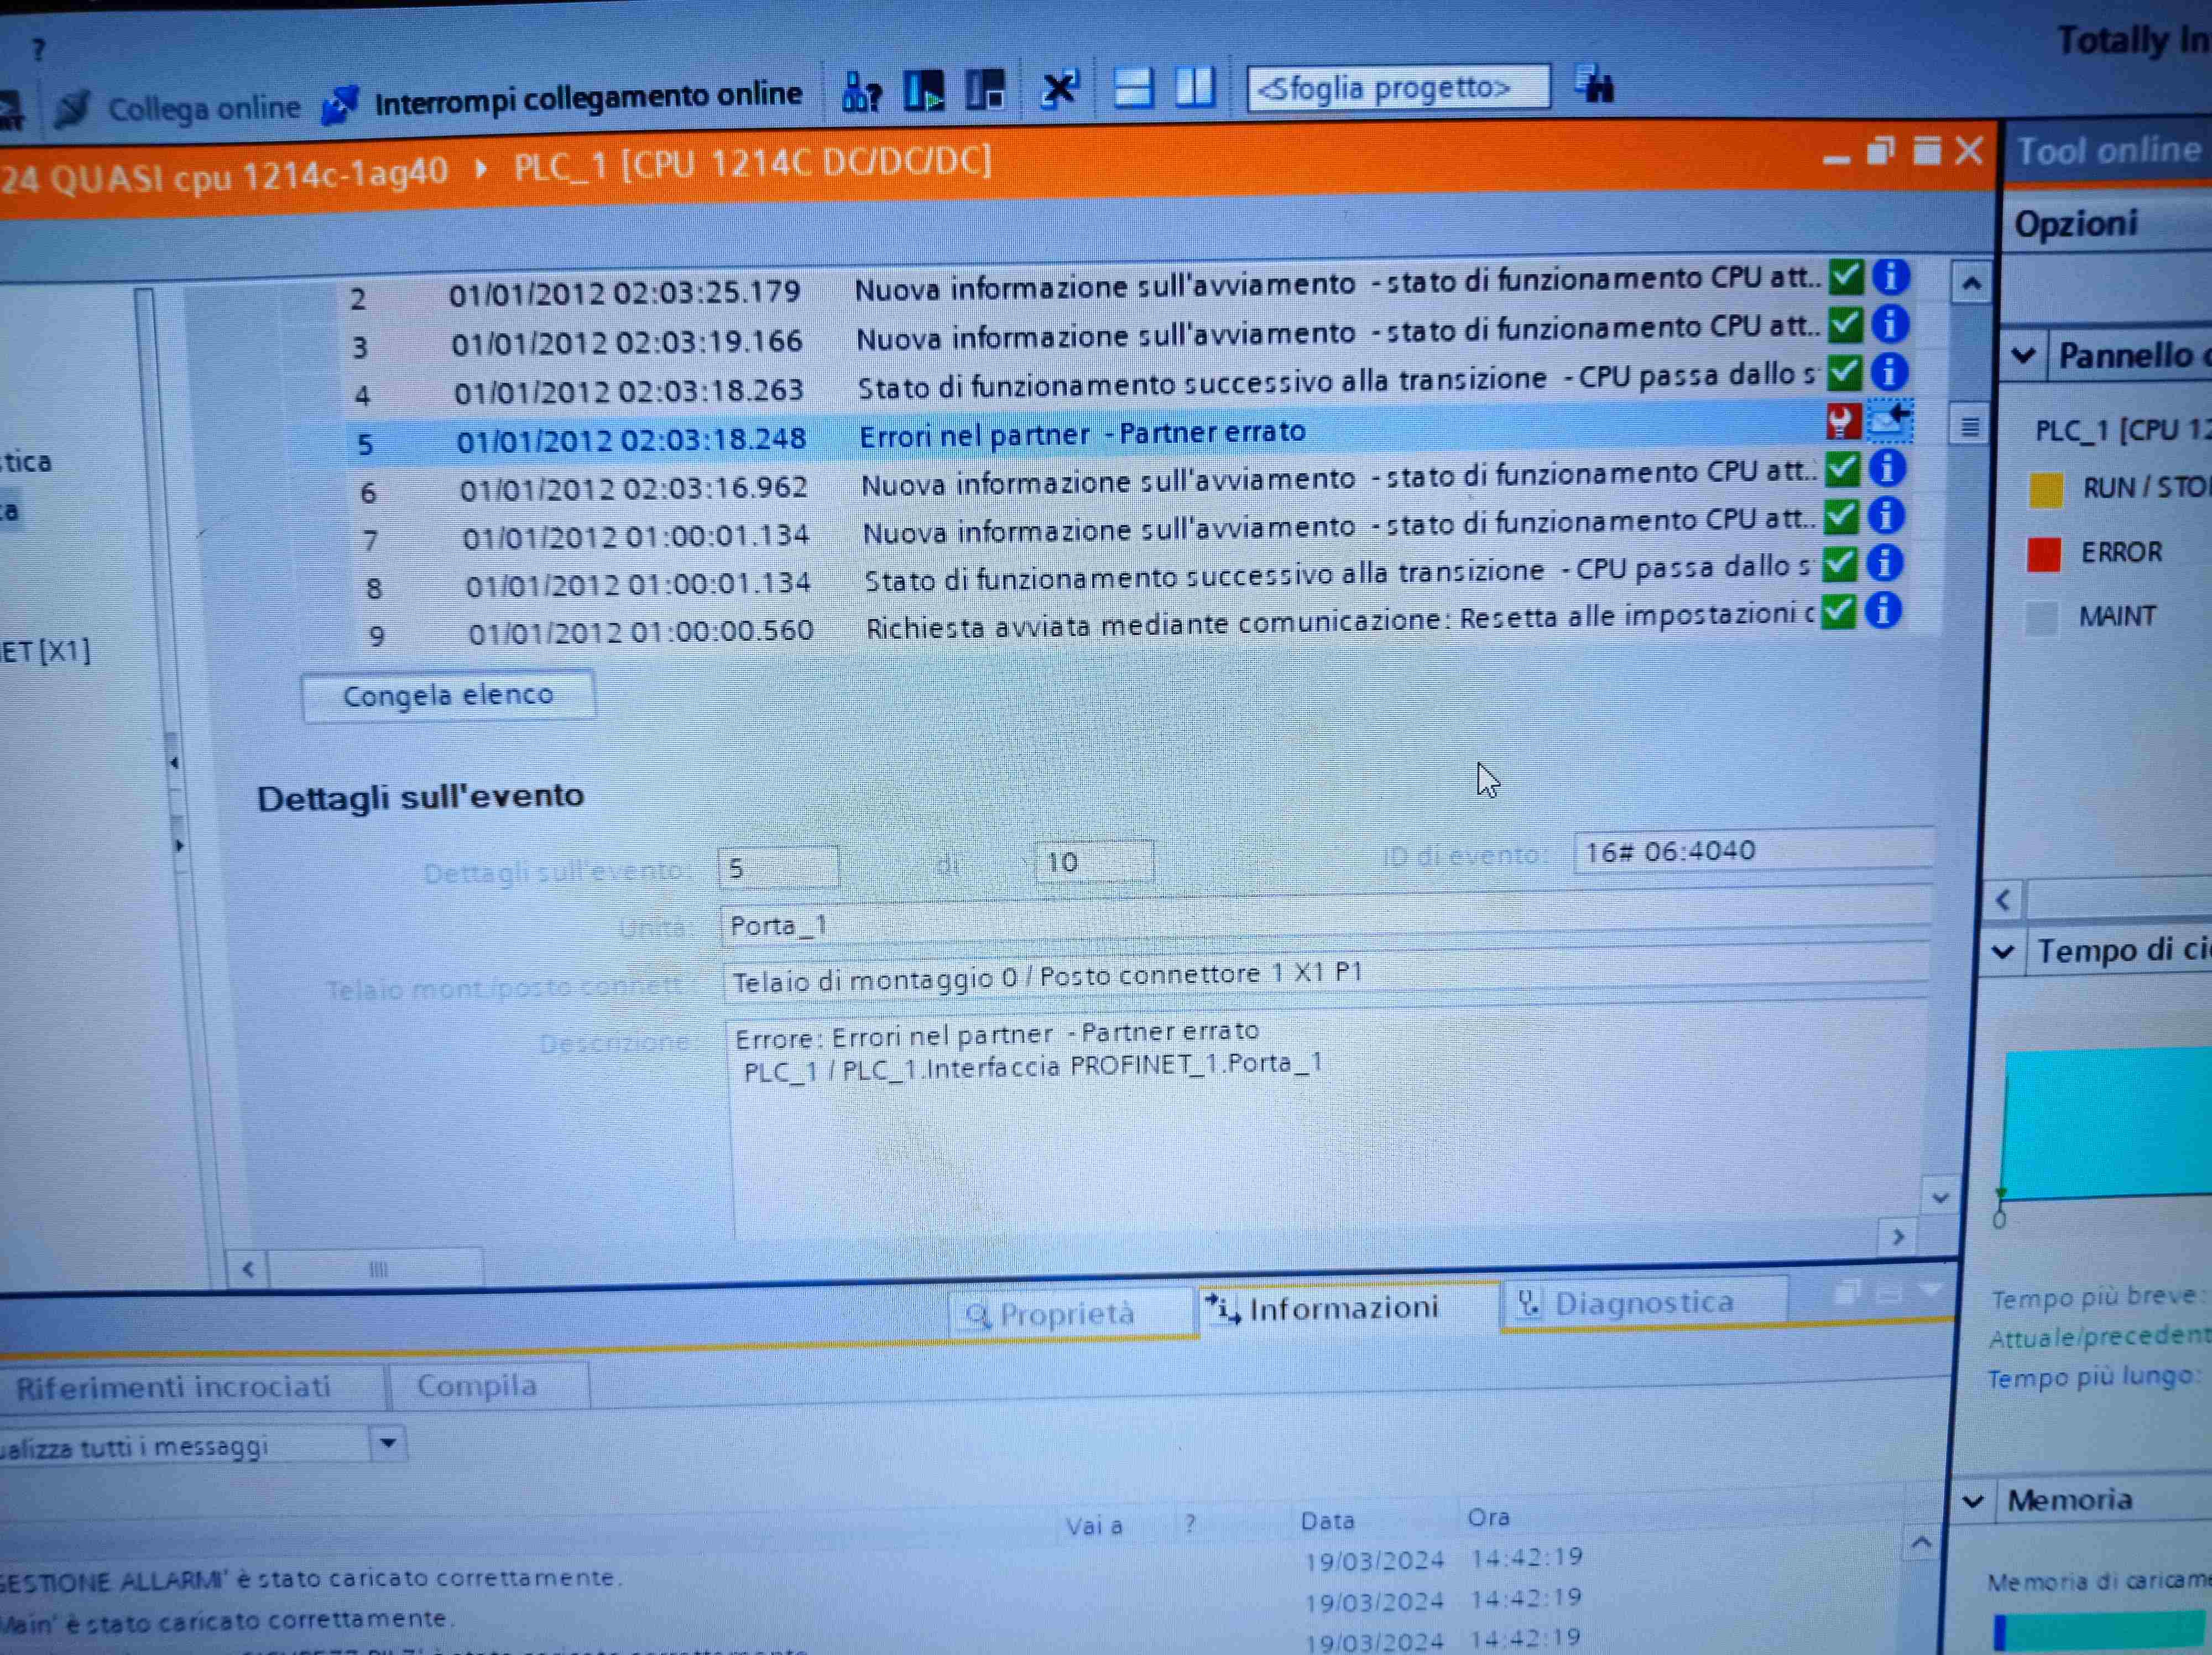Click the event number field showing 5

(778, 867)
